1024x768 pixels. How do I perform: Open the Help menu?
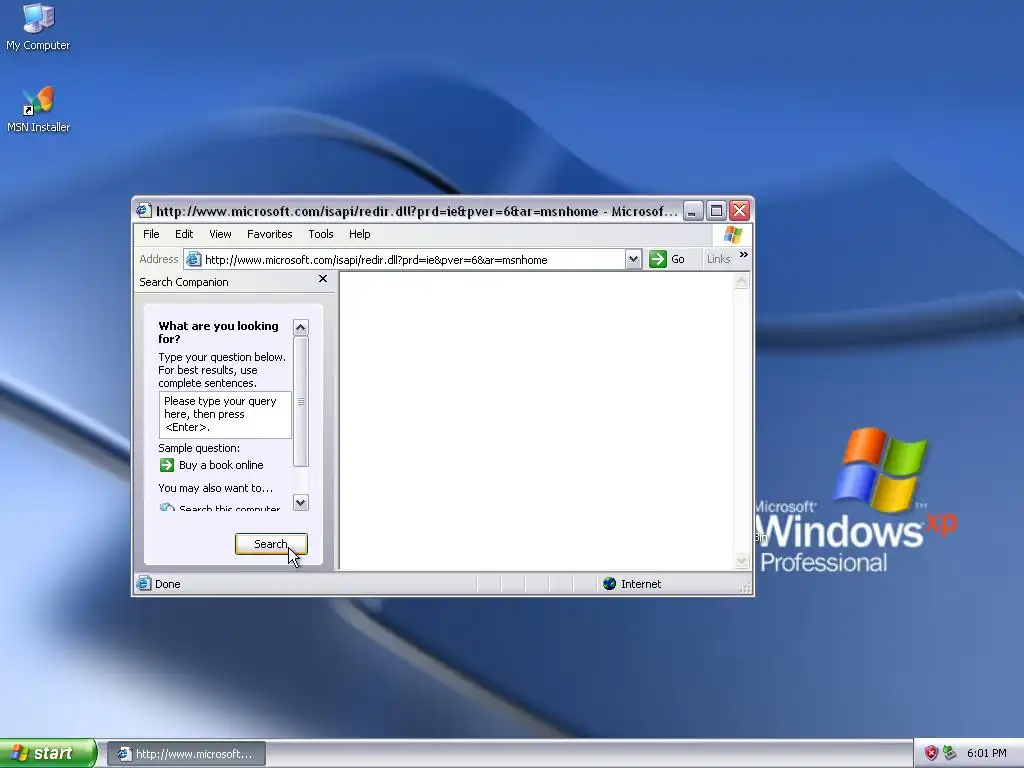click(359, 234)
